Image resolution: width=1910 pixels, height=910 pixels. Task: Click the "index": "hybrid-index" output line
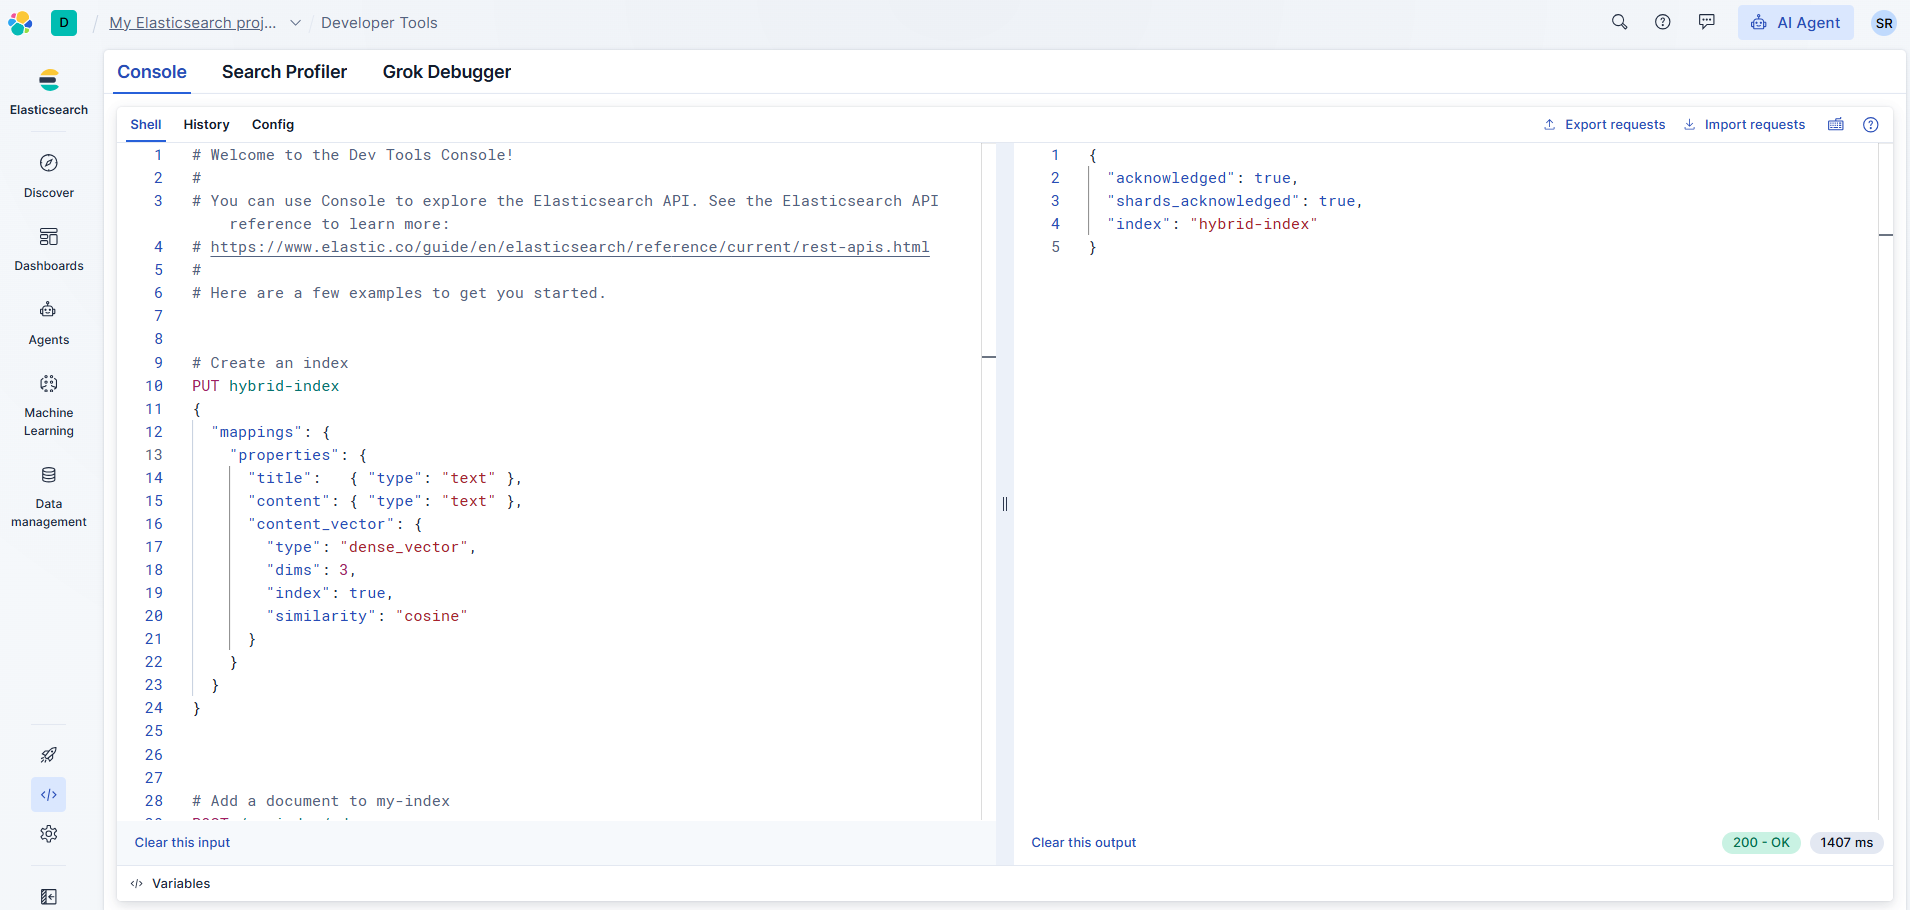pyautogui.click(x=1212, y=224)
